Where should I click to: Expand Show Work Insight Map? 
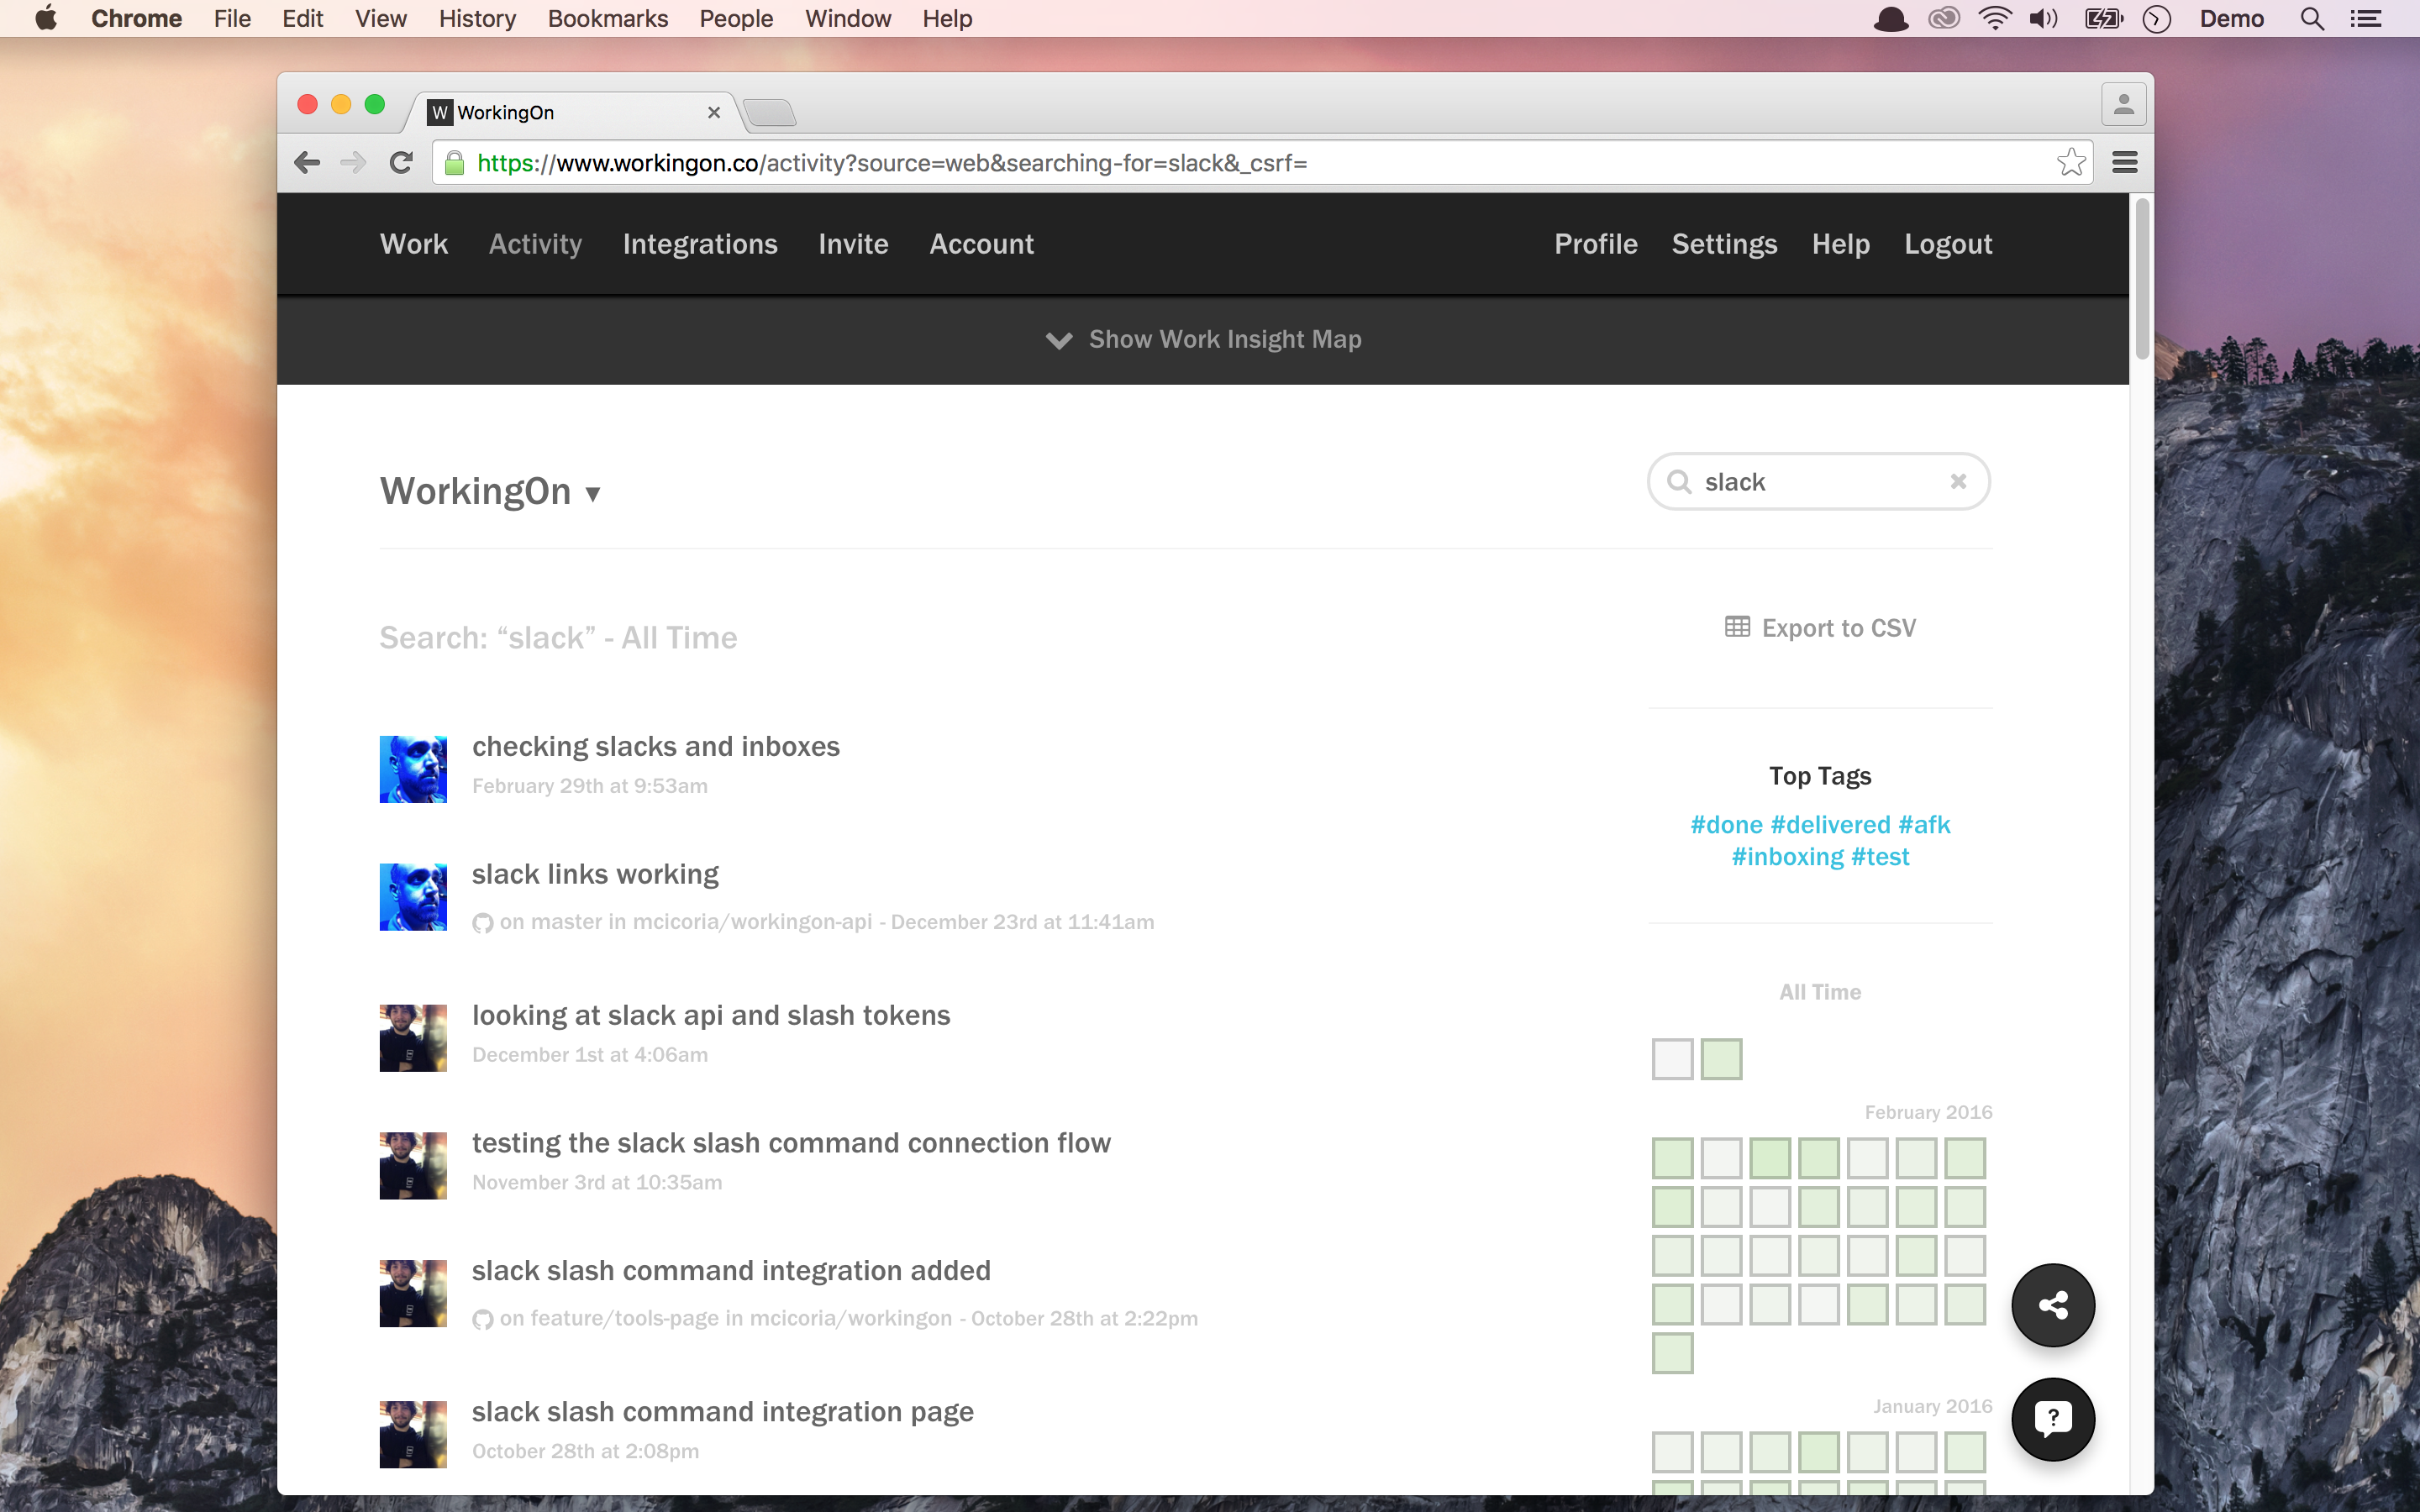pyautogui.click(x=1204, y=339)
